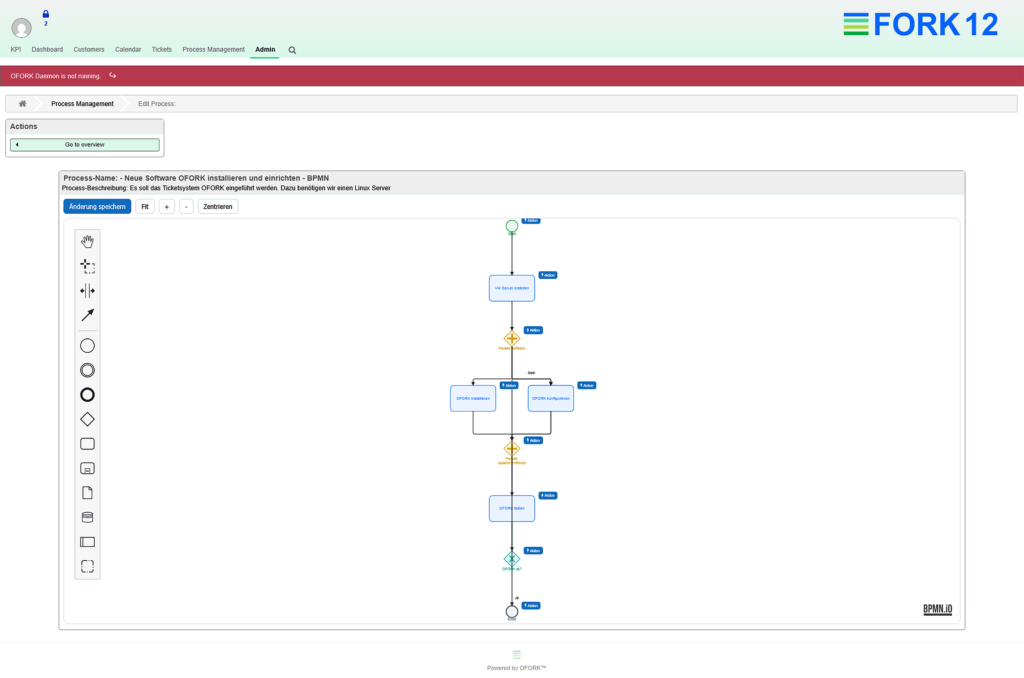1024x678 pixels.
Task: Open Process Management breadcrumb link
Action: click(x=82, y=104)
